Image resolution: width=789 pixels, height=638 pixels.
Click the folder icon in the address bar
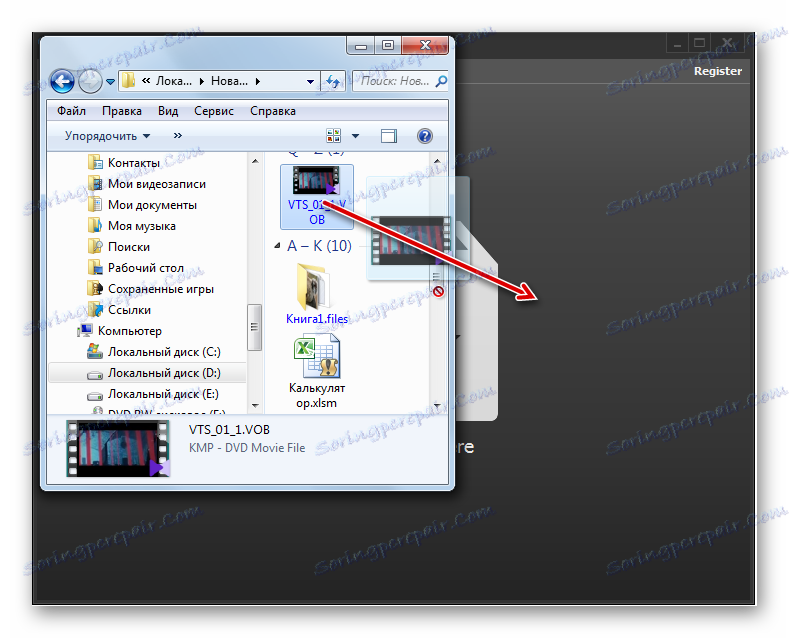coord(129,81)
